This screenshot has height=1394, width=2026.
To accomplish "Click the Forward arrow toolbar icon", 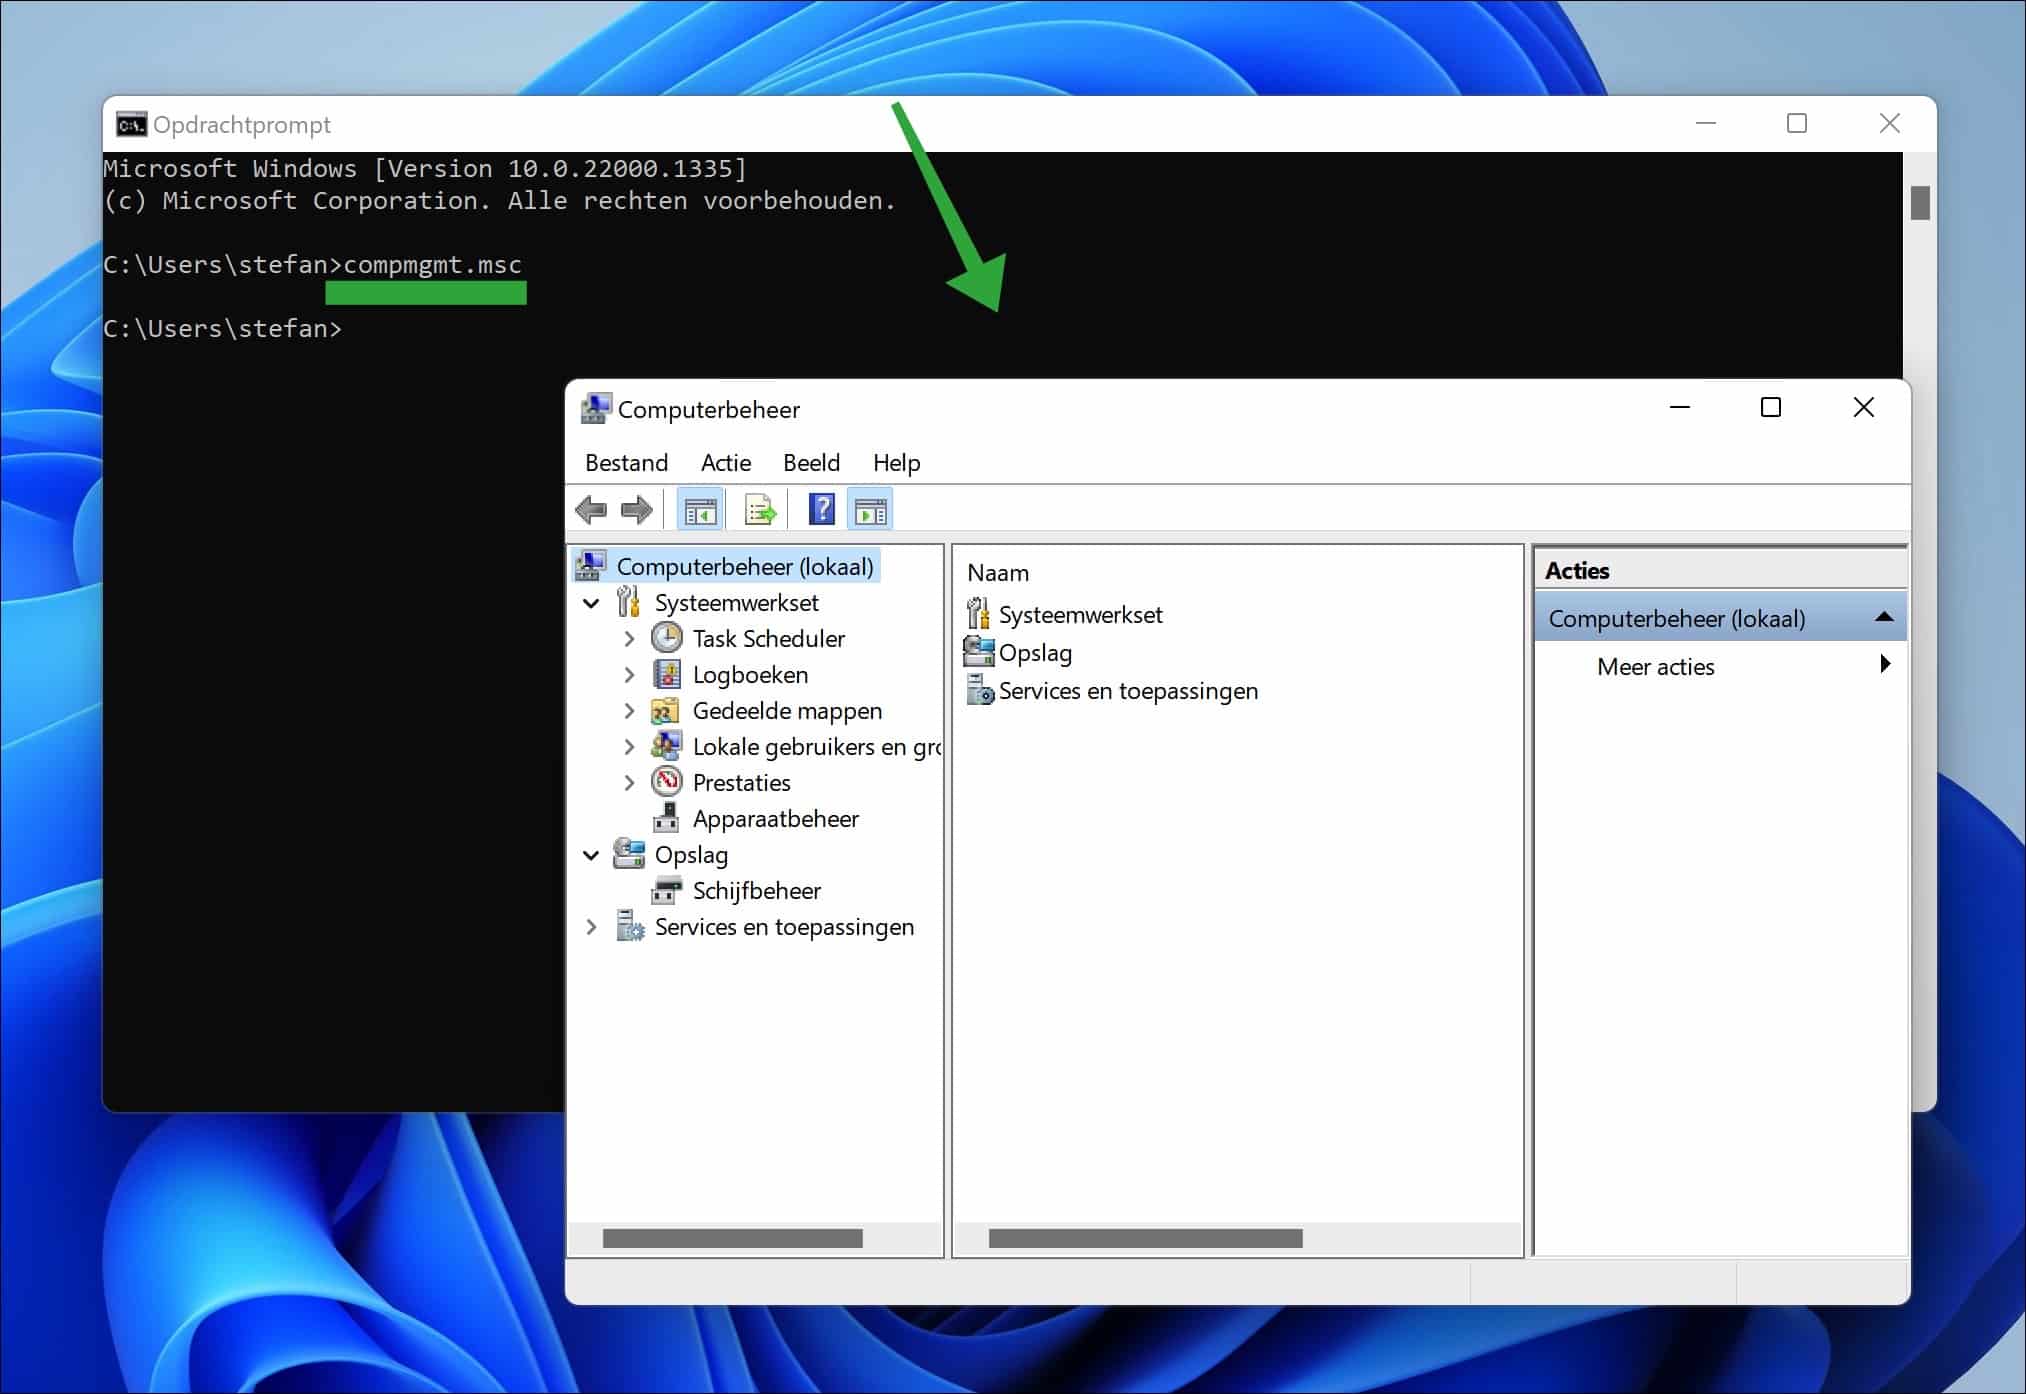I will pos(636,511).
